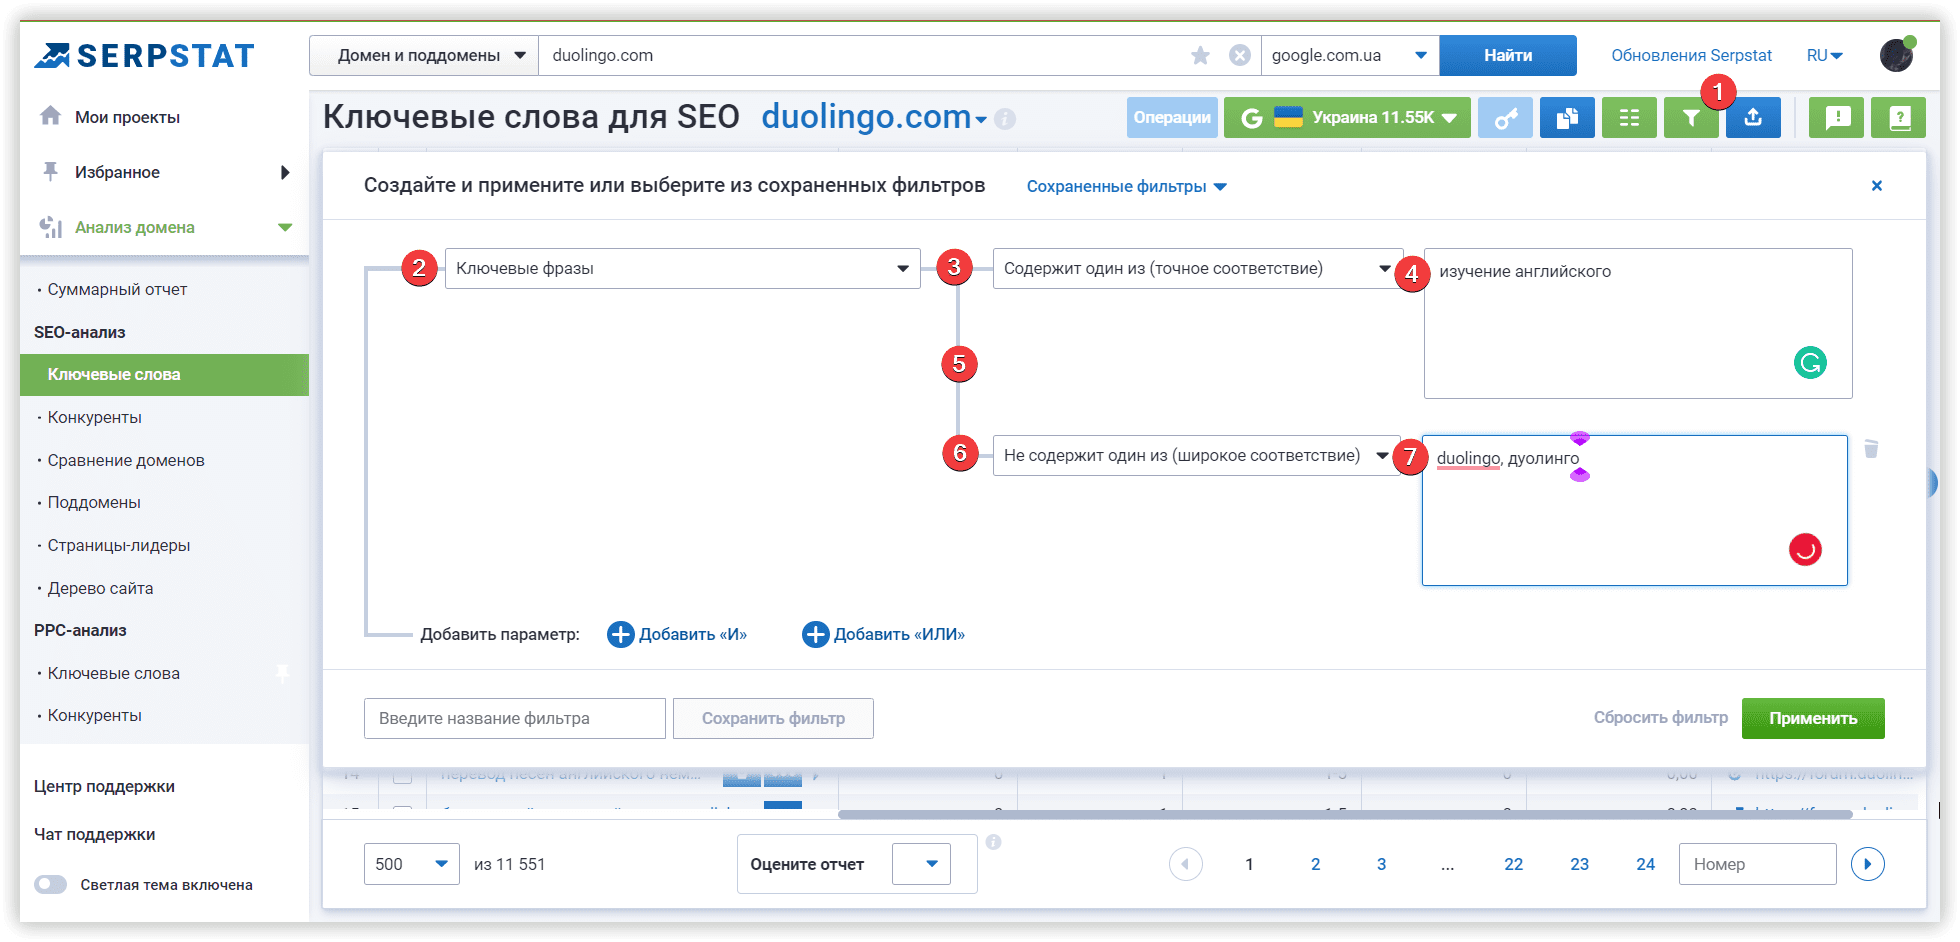This screenshot has height=942, width=1960.
Task: Focus the Введите название фильтра field
Action: click(515, 718)
